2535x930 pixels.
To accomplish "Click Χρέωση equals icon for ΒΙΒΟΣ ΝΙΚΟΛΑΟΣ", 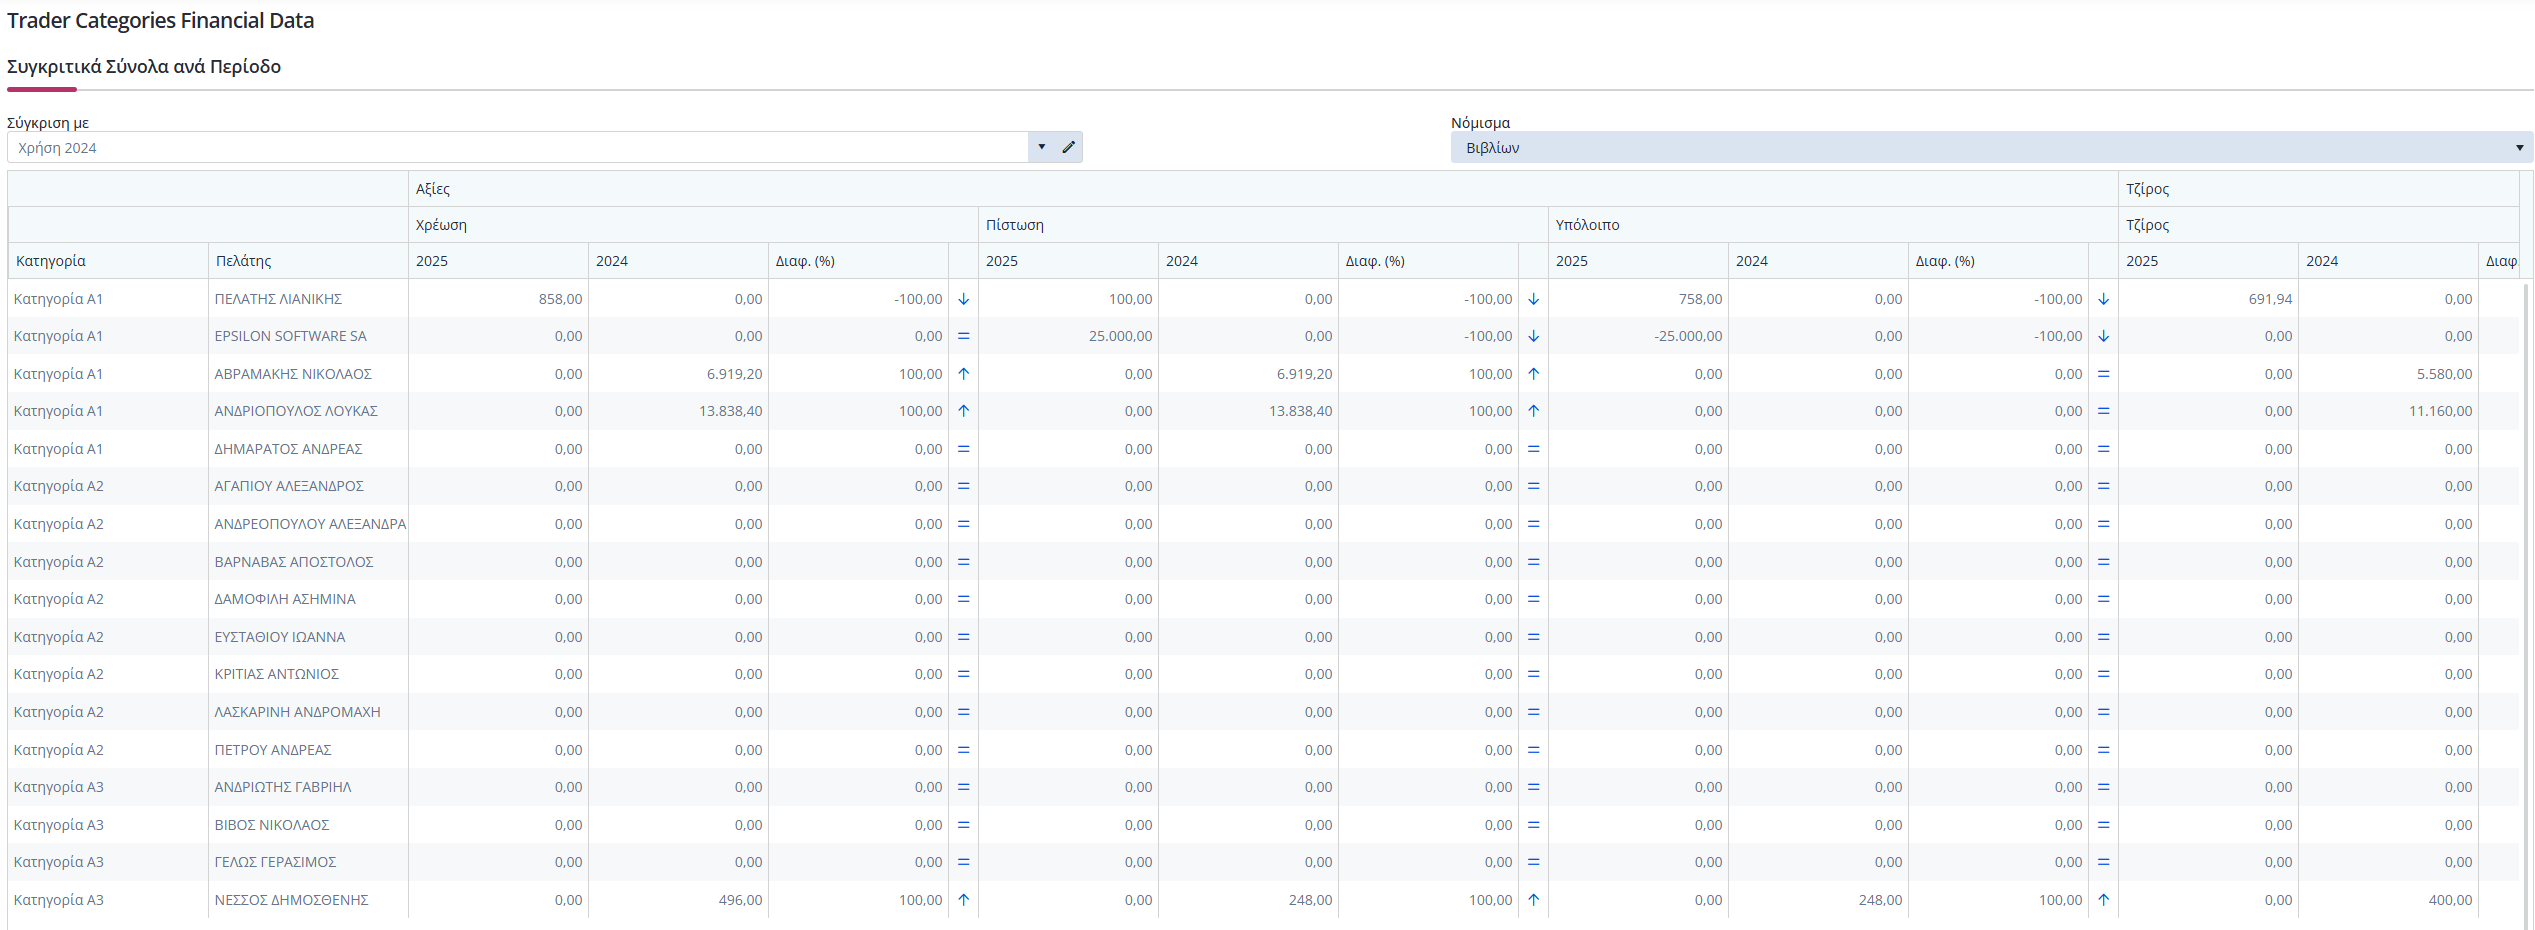I will [x=964, y=825].
